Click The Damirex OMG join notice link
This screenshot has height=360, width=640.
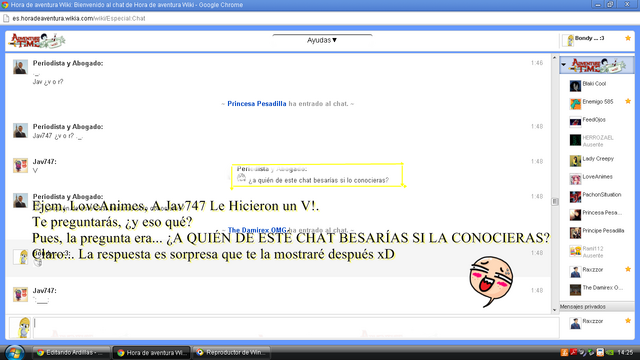pos(257,230)
